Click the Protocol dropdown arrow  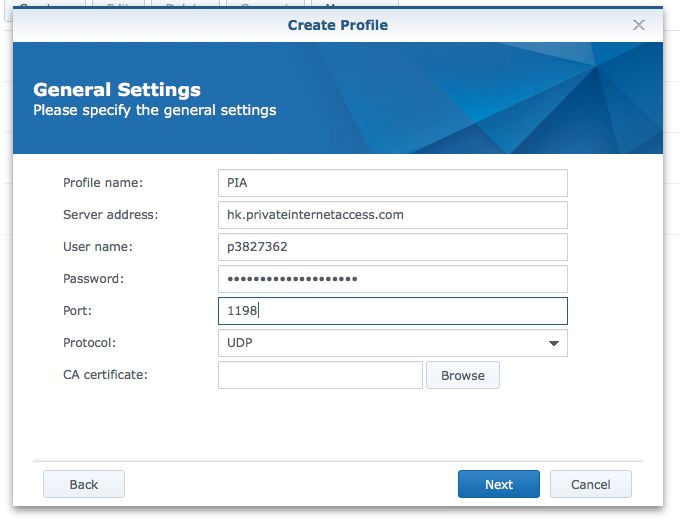coord(553,343)
